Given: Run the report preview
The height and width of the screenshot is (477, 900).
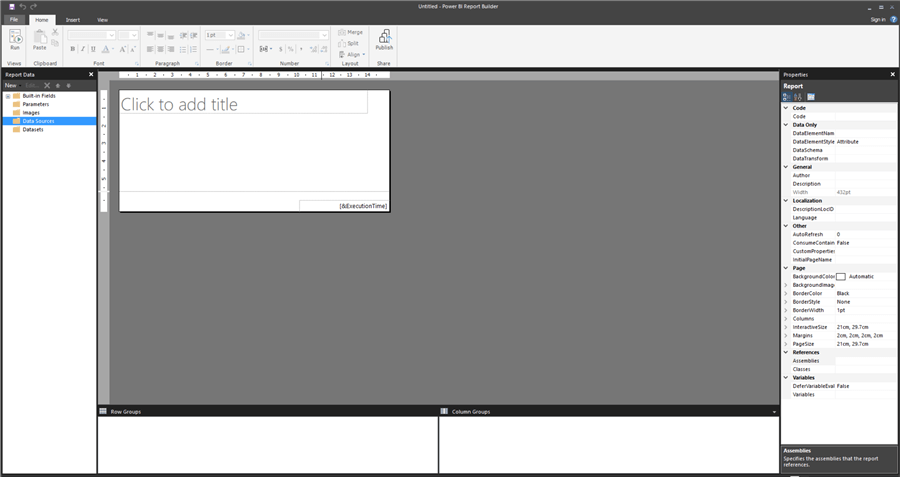Looking at the screenshot, I should tap(15, 40).
